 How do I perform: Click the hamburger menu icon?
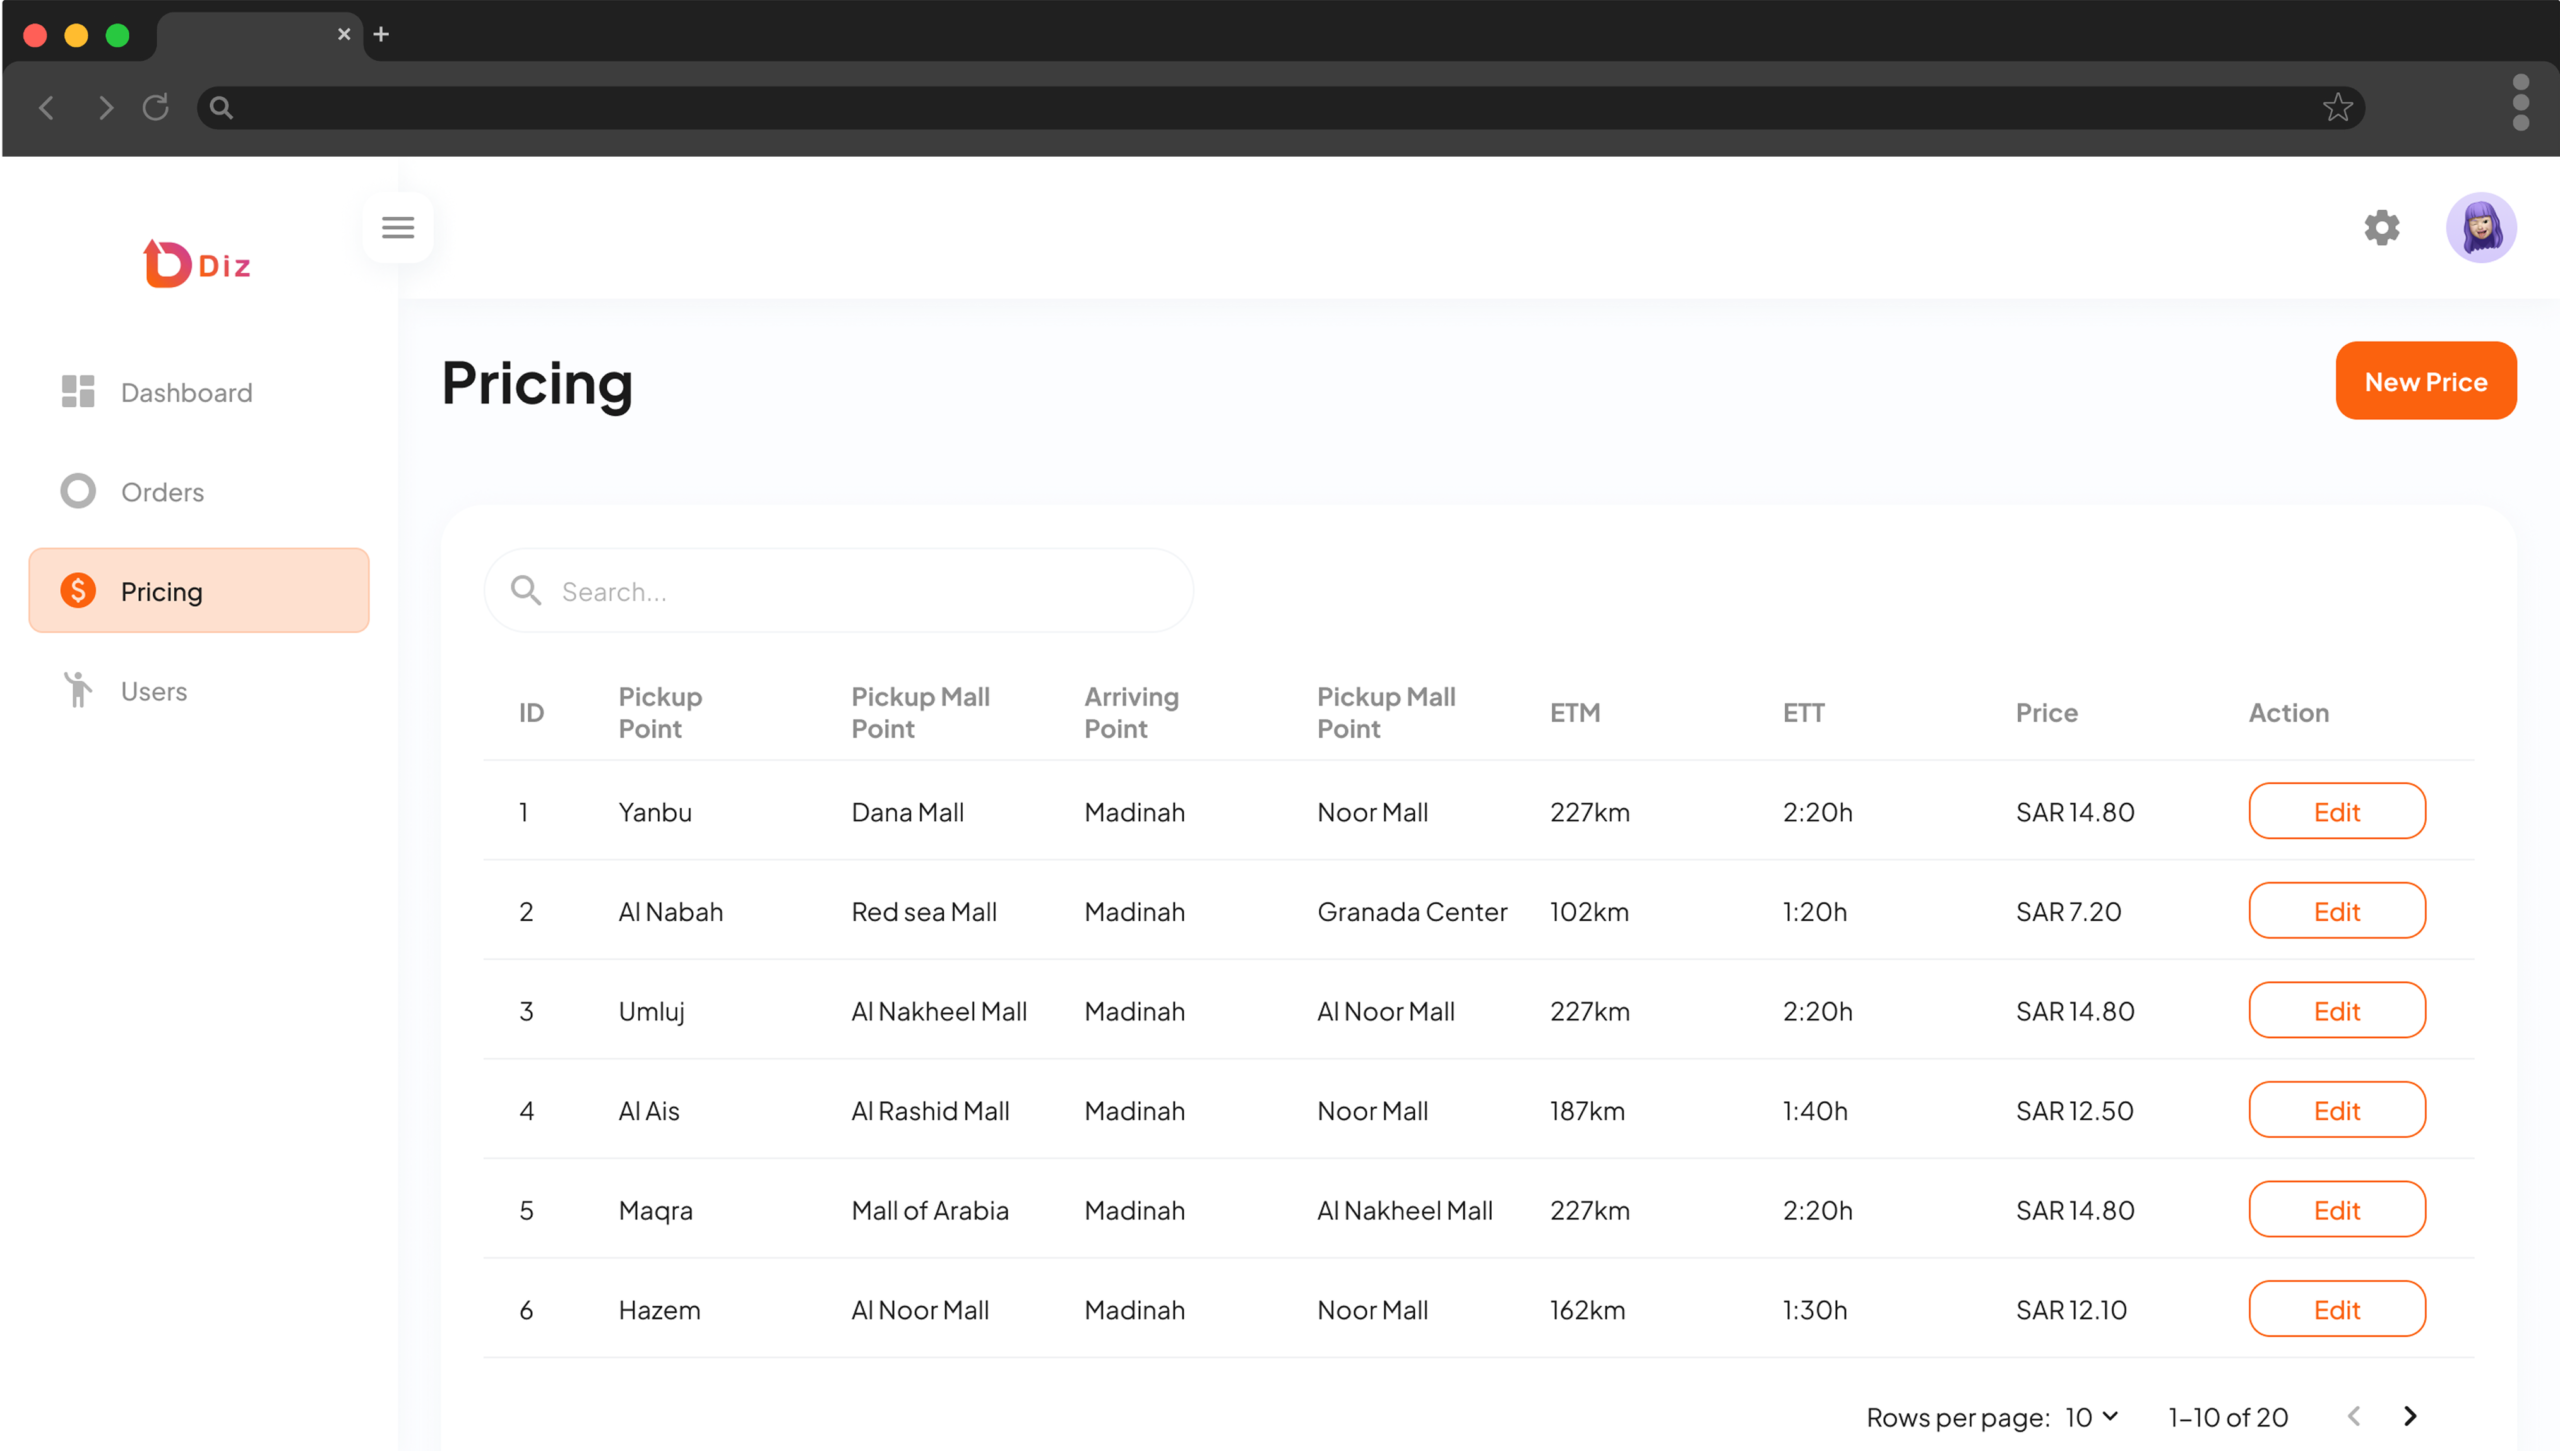(x=397, y=227)
